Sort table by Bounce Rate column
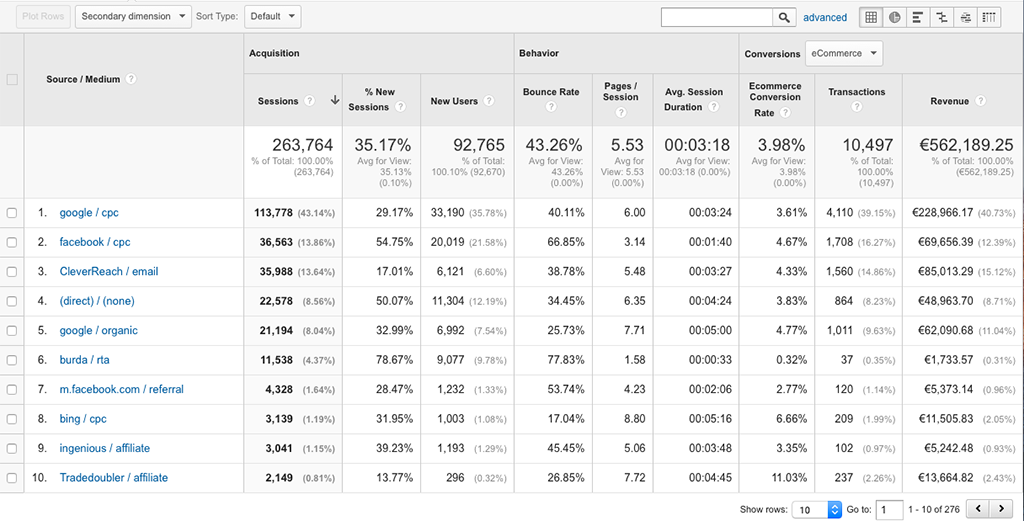 coord(551,92)
